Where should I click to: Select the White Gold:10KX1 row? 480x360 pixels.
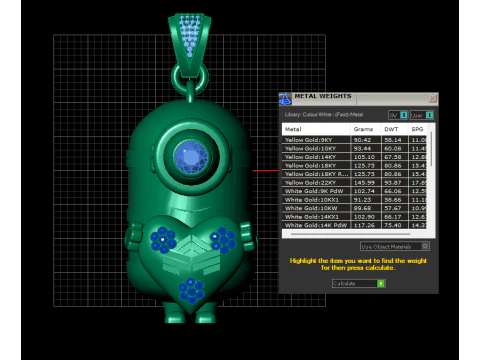[354, 200]
